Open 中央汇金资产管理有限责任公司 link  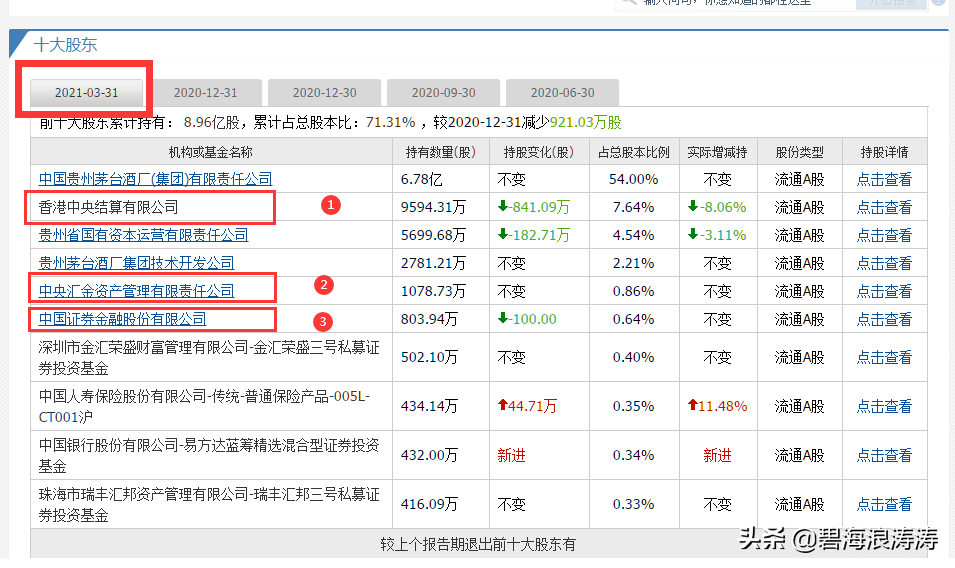point(136,291)
